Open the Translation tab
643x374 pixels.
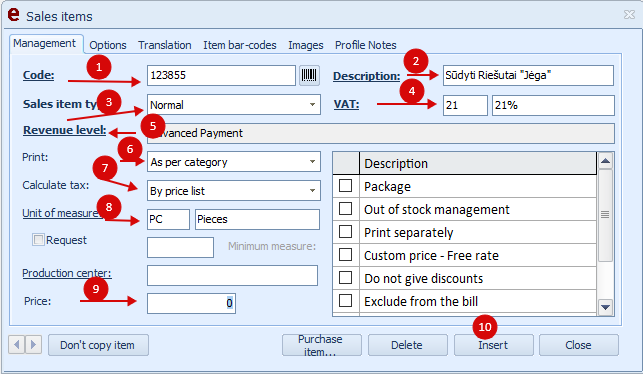[x=164, y=45]
